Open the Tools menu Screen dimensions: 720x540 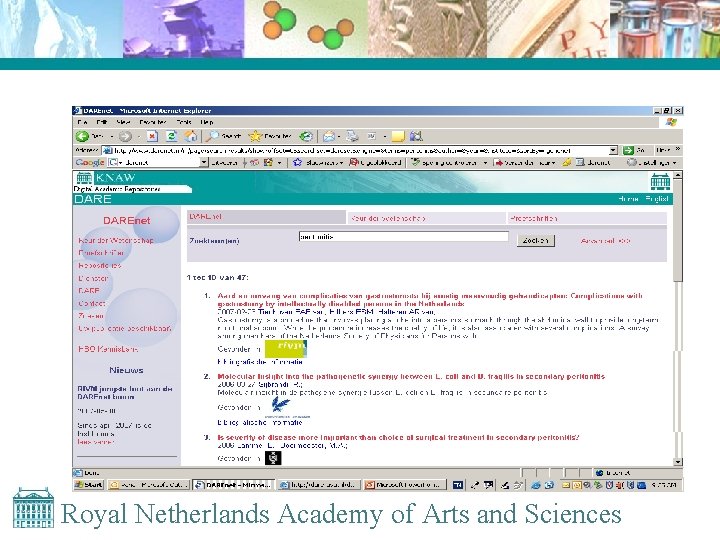click(x=184, y=122)
